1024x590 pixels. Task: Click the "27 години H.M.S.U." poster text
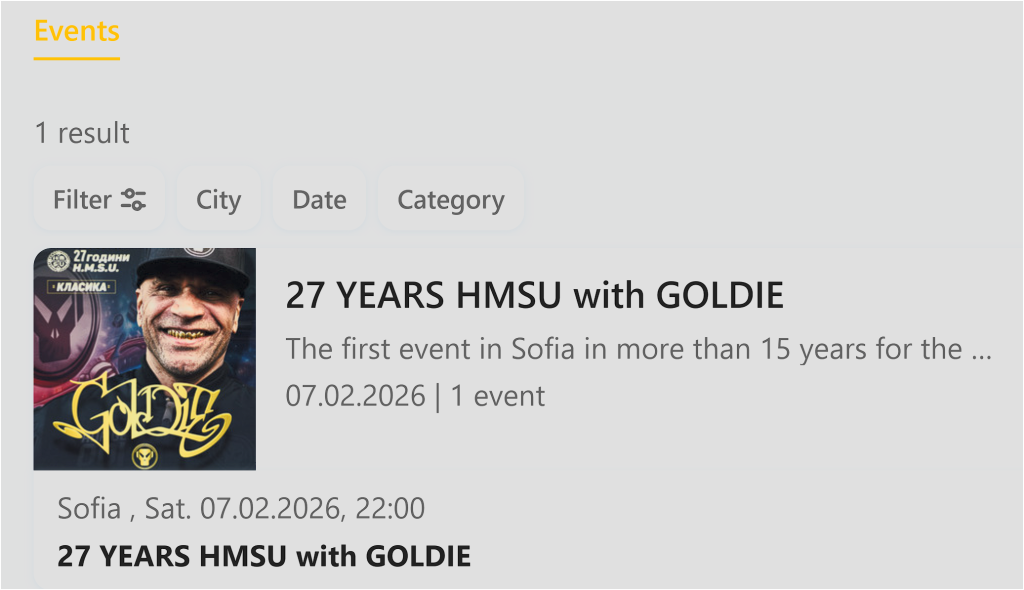pos(101,261)
